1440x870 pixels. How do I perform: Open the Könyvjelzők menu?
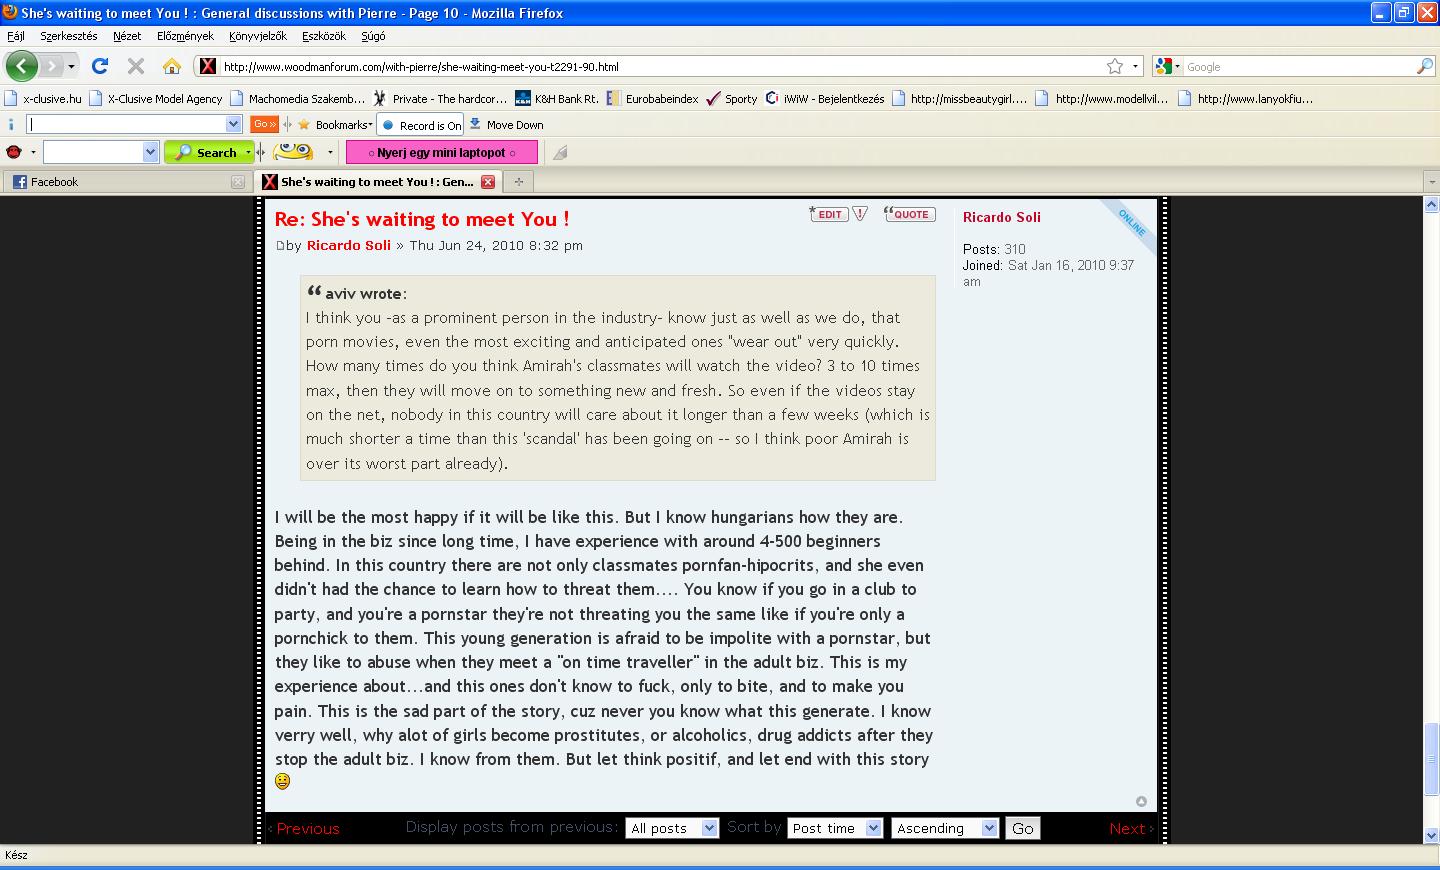[257, 36]
